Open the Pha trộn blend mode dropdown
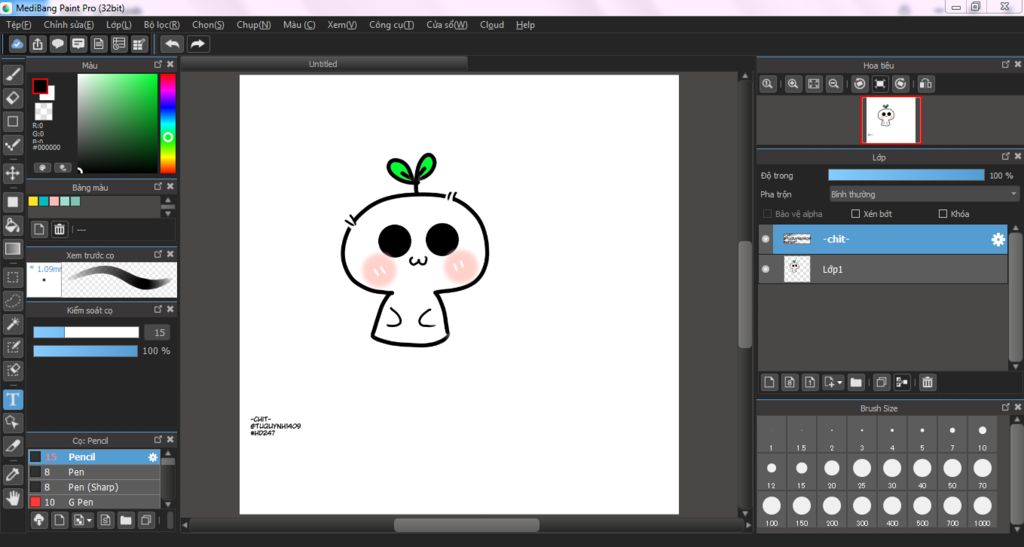 (923, 194)
